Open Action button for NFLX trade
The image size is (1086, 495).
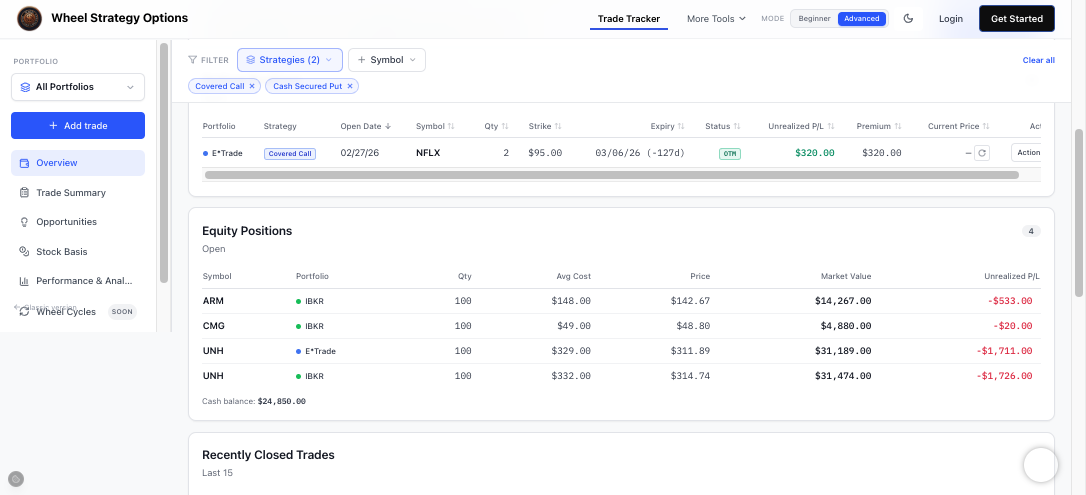(x=1026, y=152)
